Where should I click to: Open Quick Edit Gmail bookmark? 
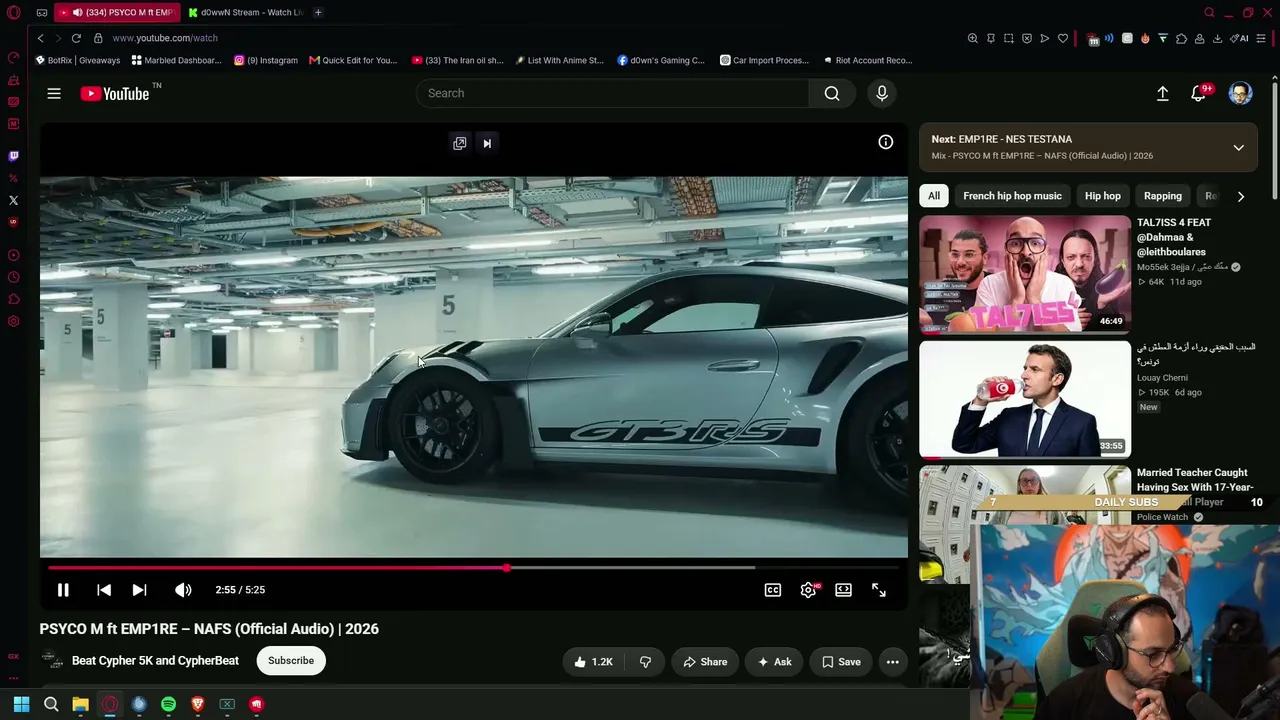353,60
